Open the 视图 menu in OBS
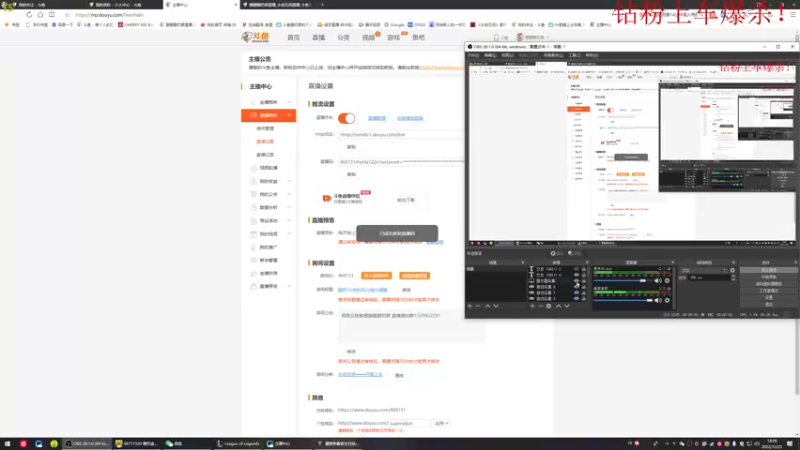Image resolution: width=800 pixels, height=450 pixels. tap(507, 55)
